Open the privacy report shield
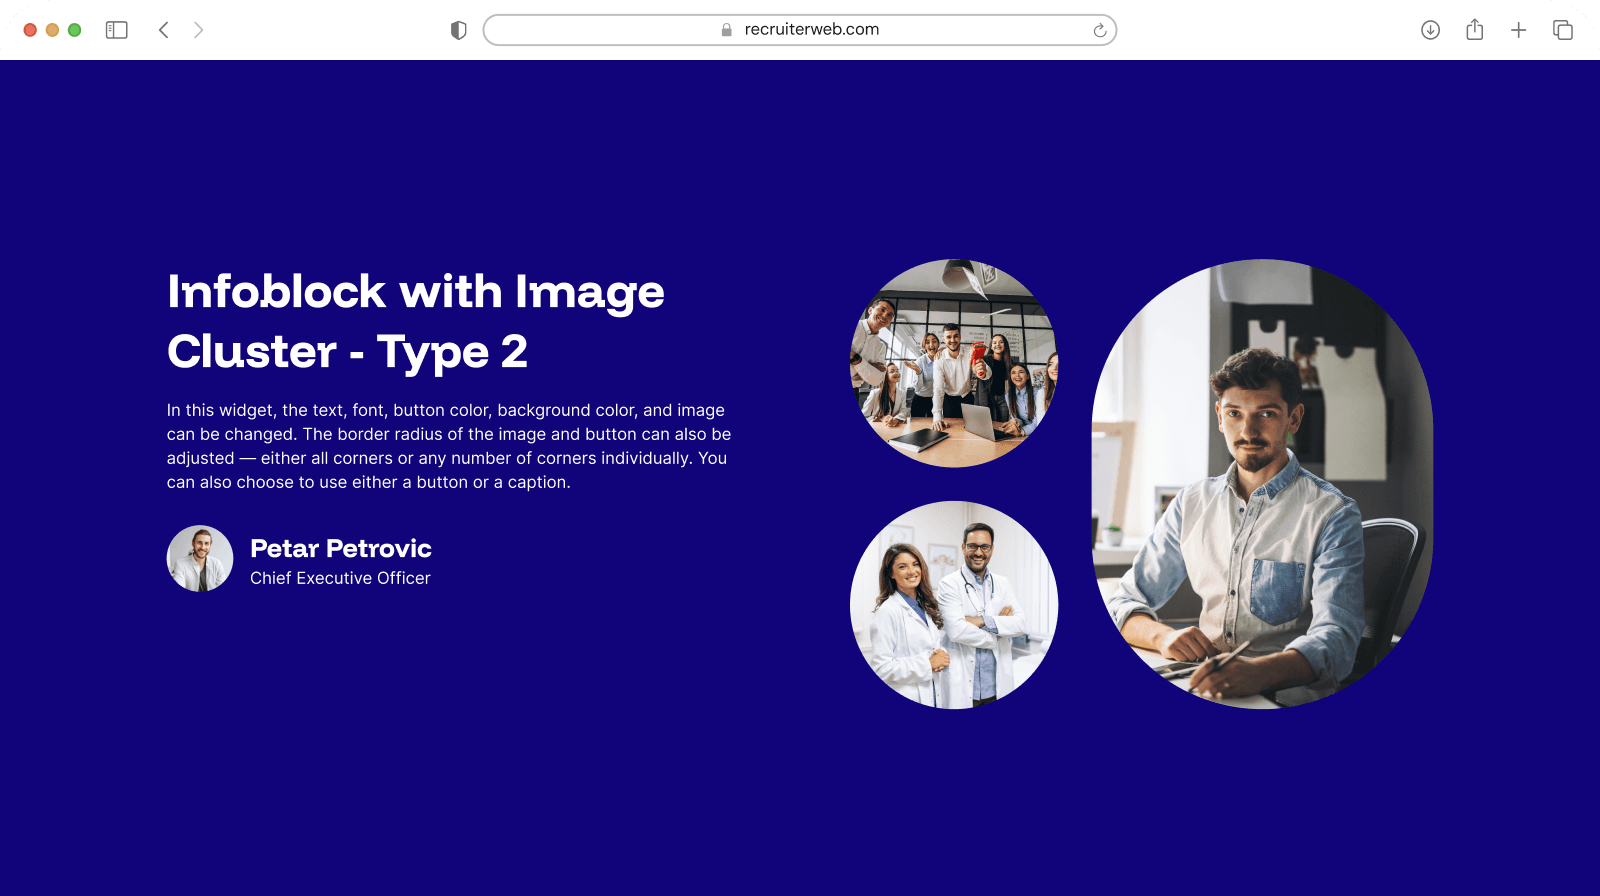This screenshot has width=1600, height=896. 459,30
